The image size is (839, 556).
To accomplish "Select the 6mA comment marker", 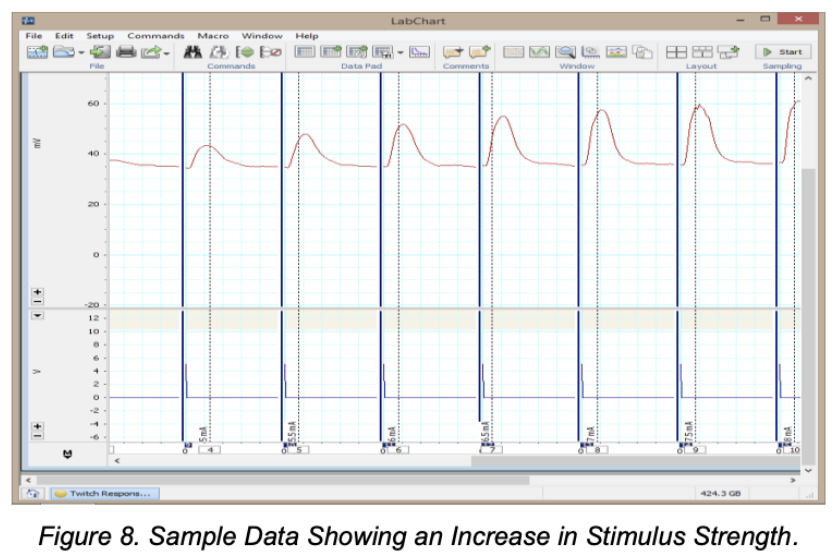I will (392, 434).
